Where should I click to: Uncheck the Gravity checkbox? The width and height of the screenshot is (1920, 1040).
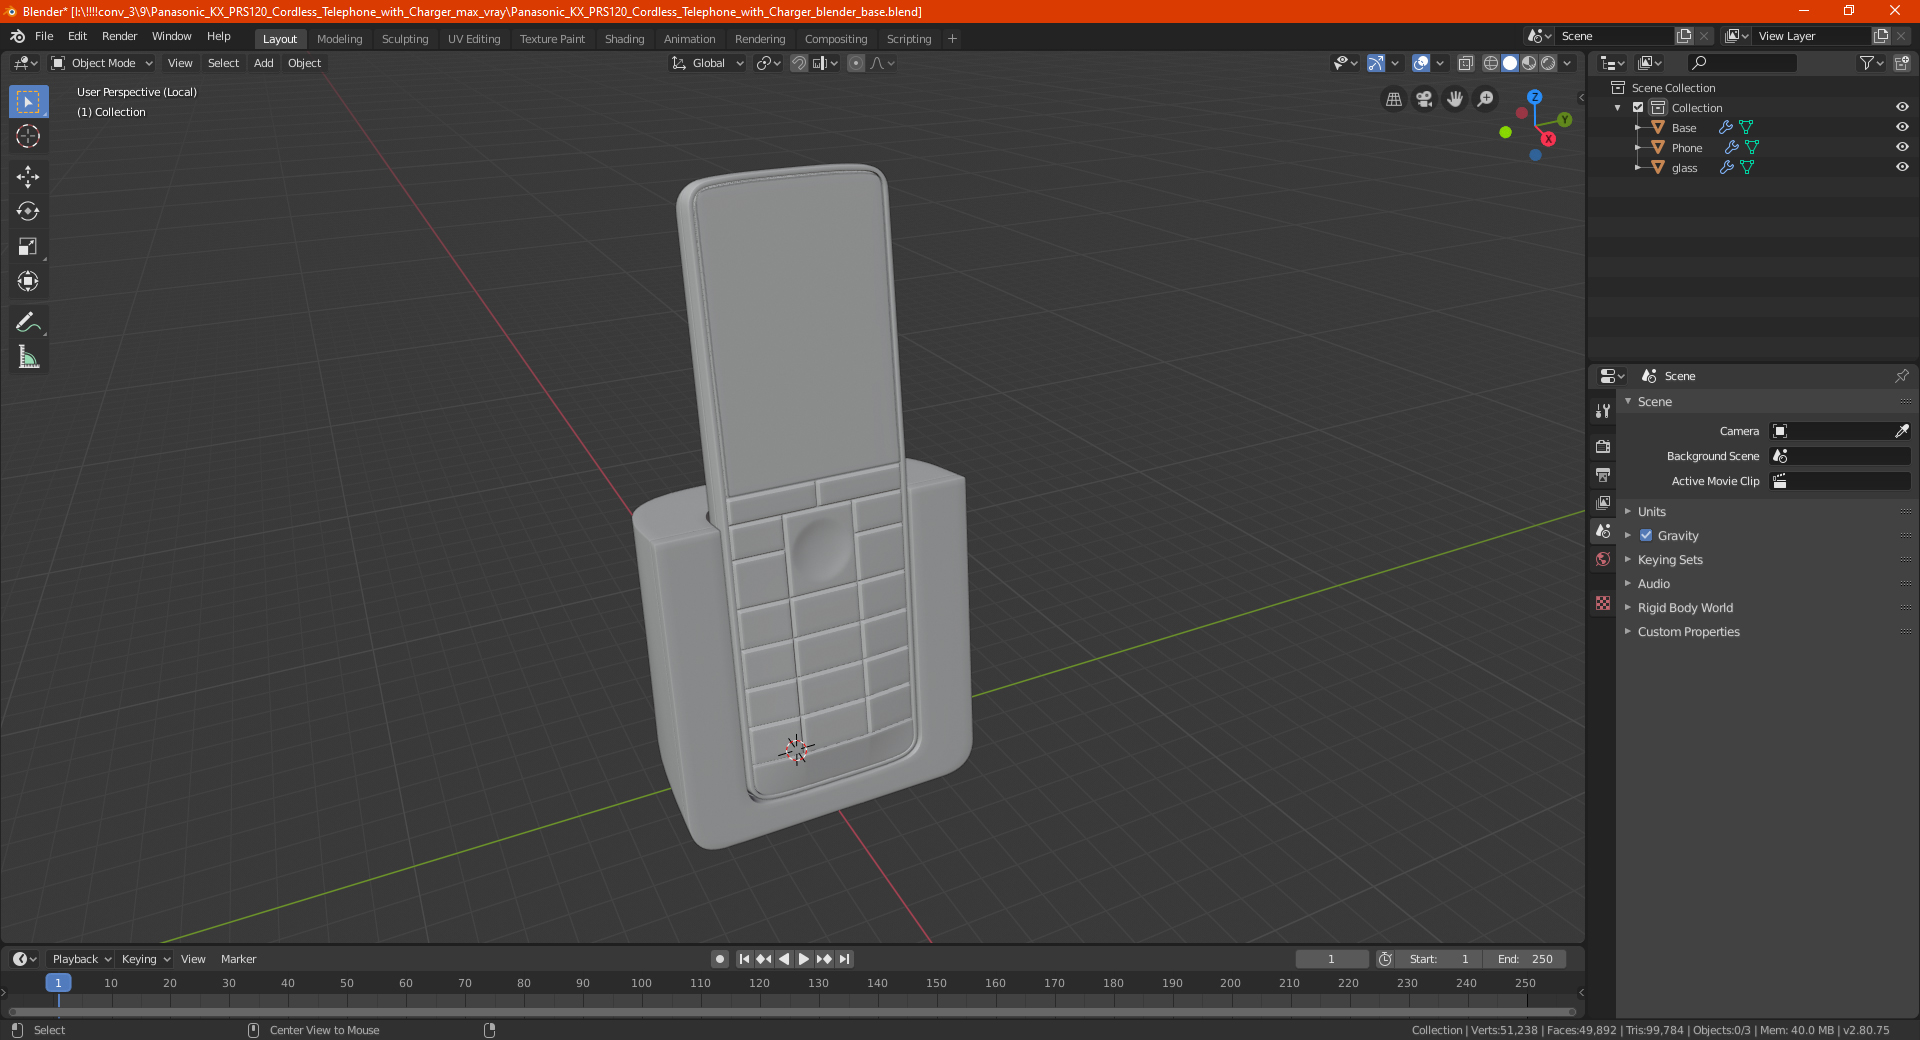(1646, 535)
